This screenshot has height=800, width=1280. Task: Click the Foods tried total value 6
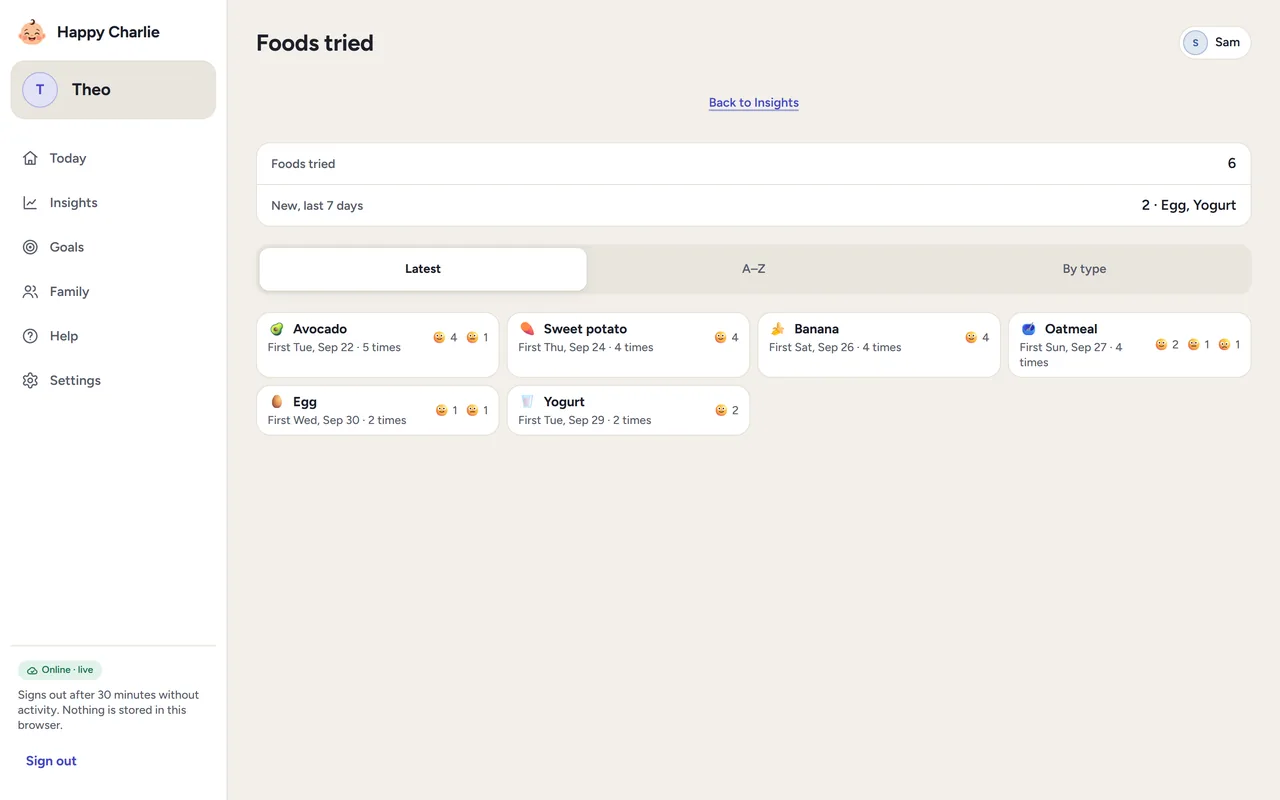(1232, 163)
